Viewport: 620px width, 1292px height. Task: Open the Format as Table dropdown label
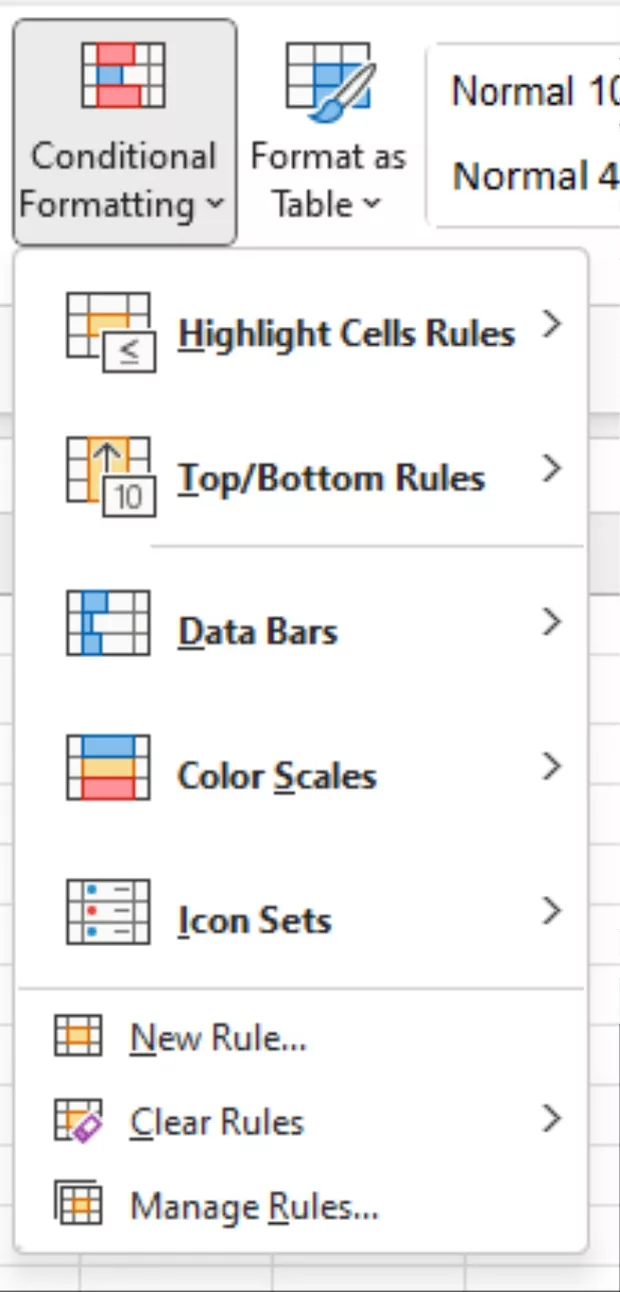point(328,181)
